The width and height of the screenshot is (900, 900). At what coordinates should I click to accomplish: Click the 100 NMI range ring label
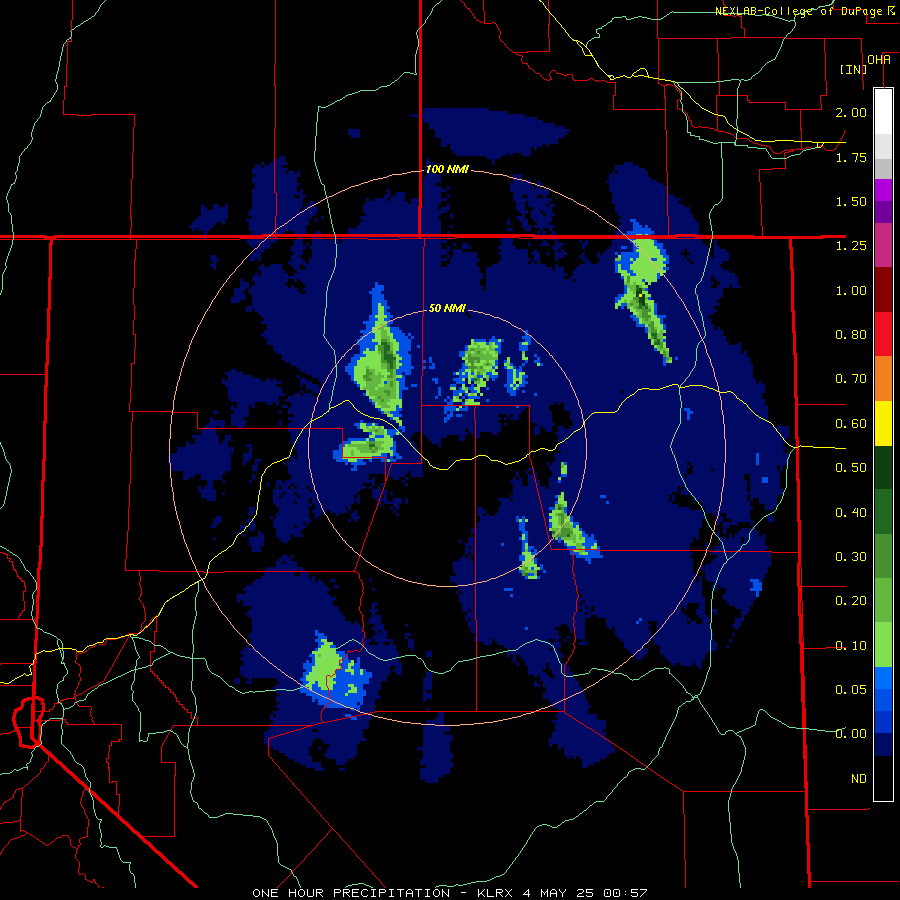point(447,169)
